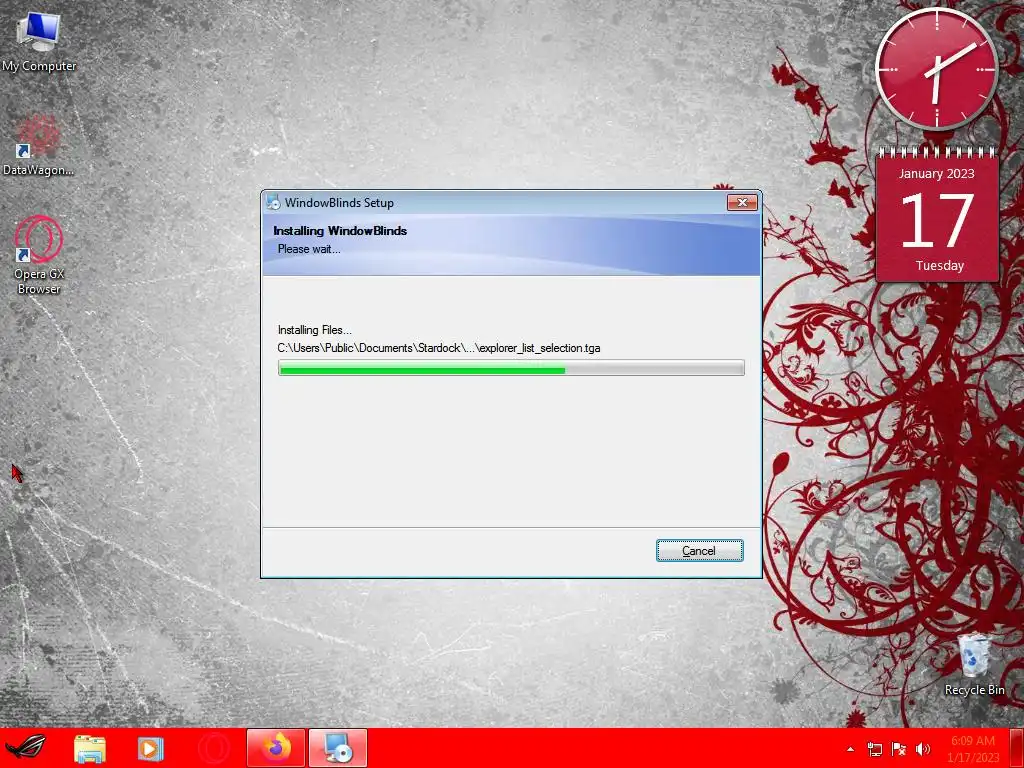Open Action Center flag tray icon

pyautogui.click(x=899, y=749)
